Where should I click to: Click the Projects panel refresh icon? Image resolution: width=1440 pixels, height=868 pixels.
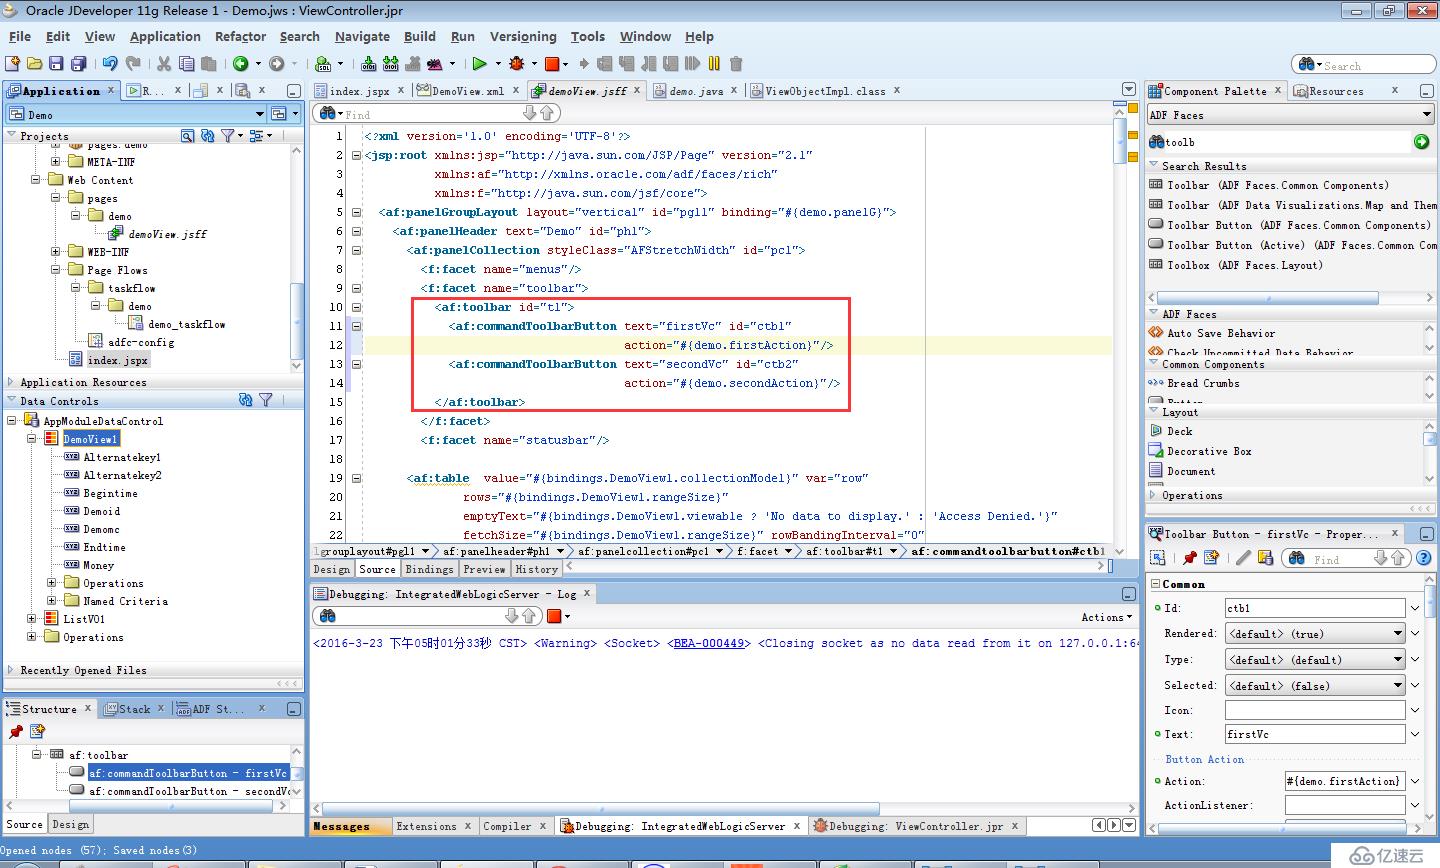[207, 135]
